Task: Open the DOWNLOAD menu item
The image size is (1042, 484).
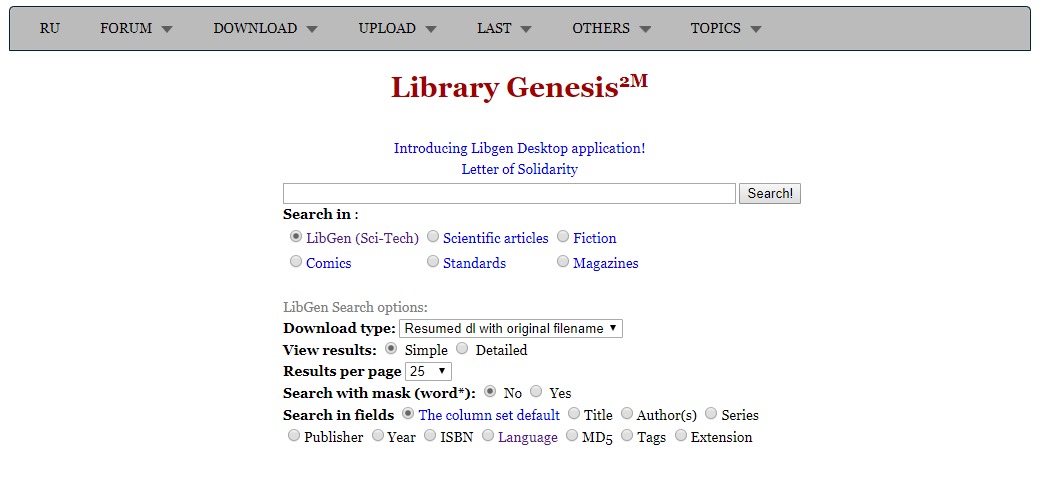Action: pos(255,29)
